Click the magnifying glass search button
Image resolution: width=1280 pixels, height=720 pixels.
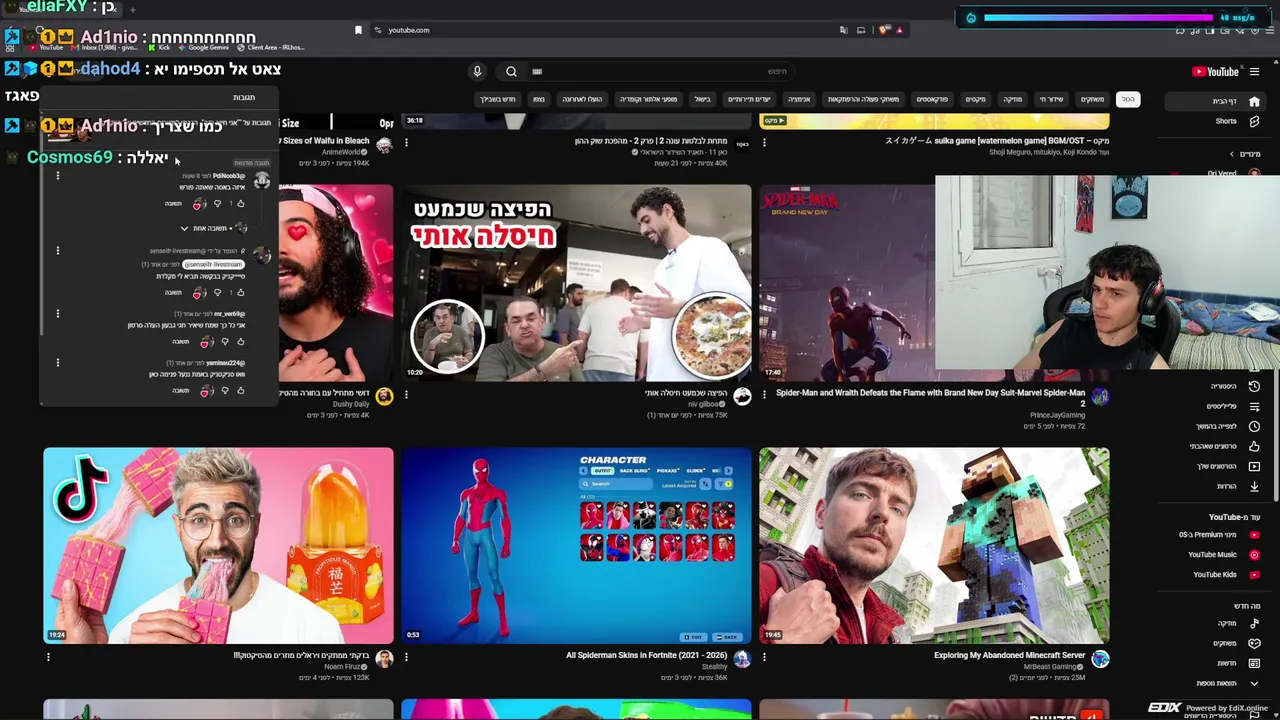pos(511,72)
